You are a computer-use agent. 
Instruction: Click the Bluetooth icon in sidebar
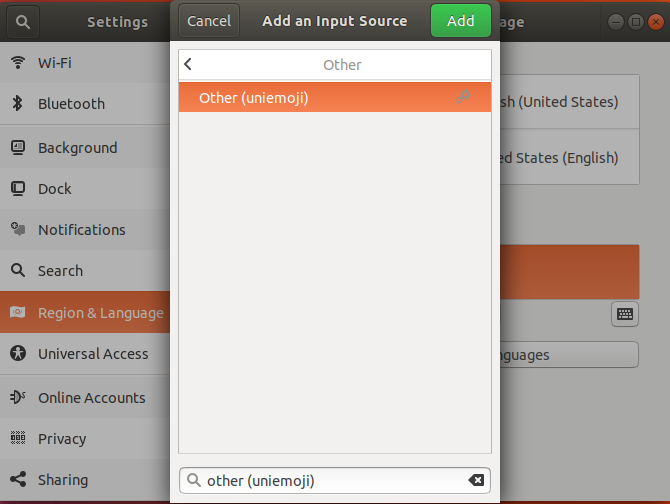(17, 104)
